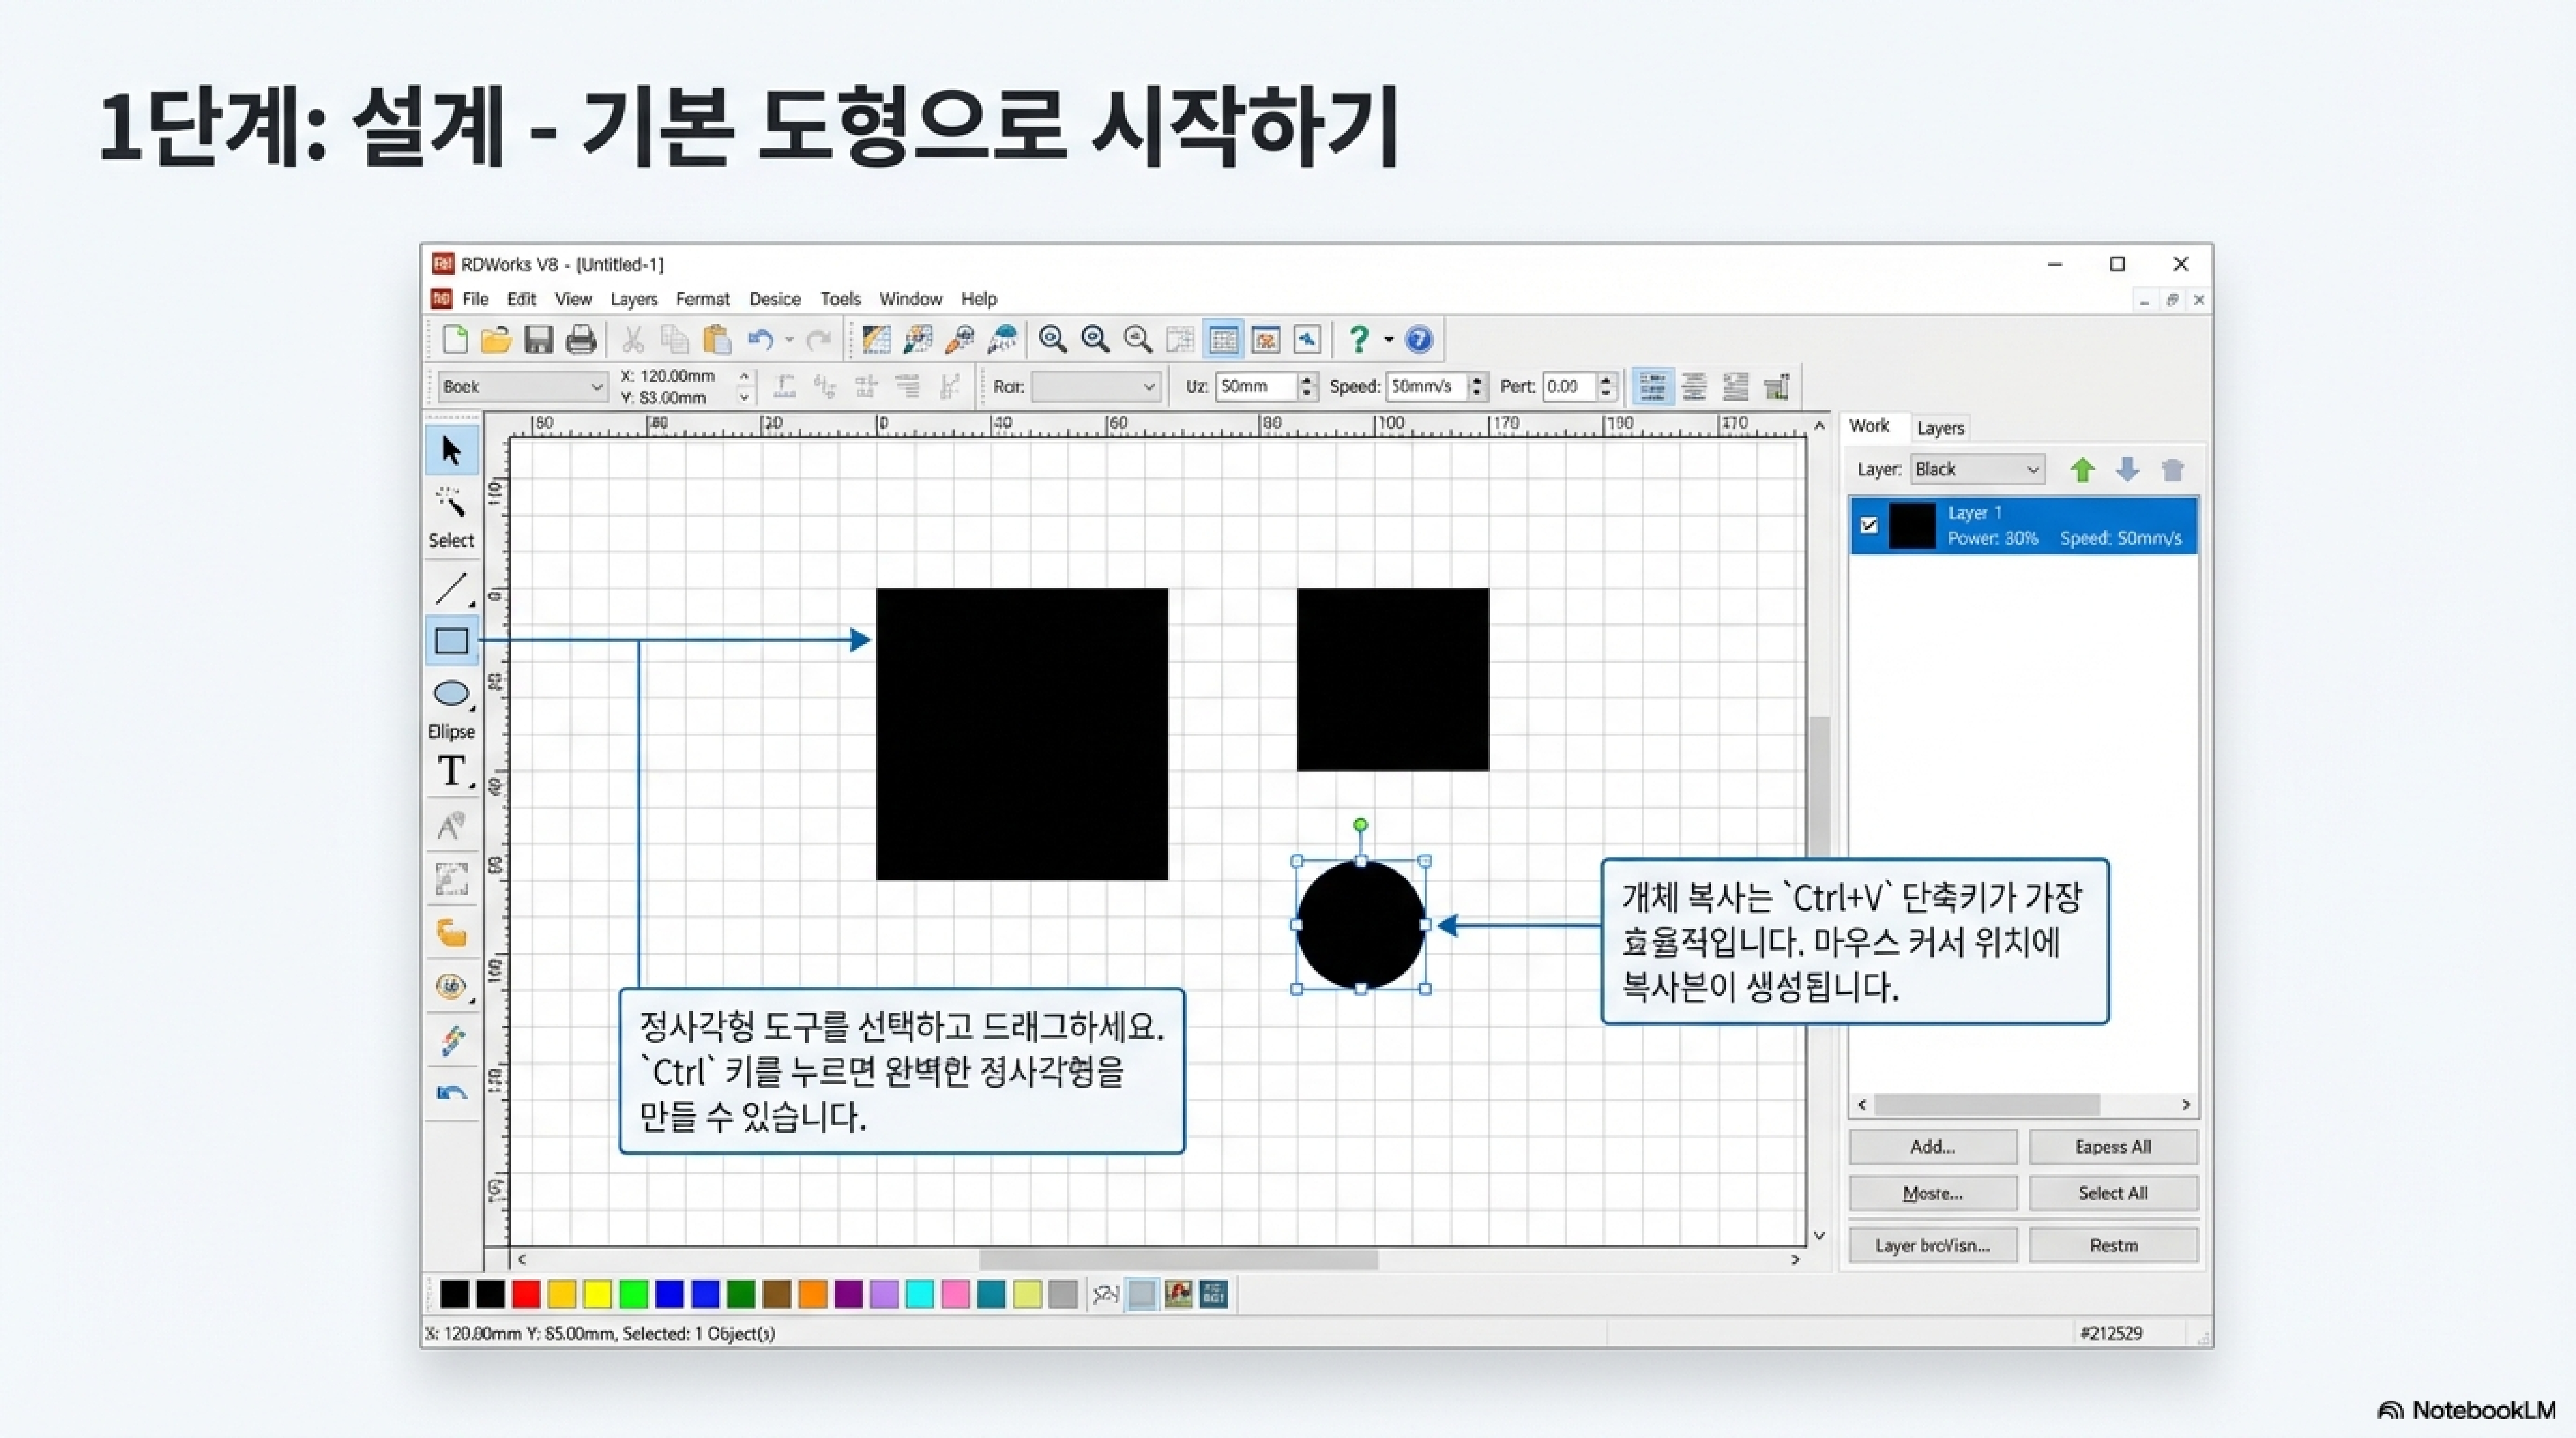Pick the red color swatch
This screenshot has height=1438, width=2576.
526,1294
